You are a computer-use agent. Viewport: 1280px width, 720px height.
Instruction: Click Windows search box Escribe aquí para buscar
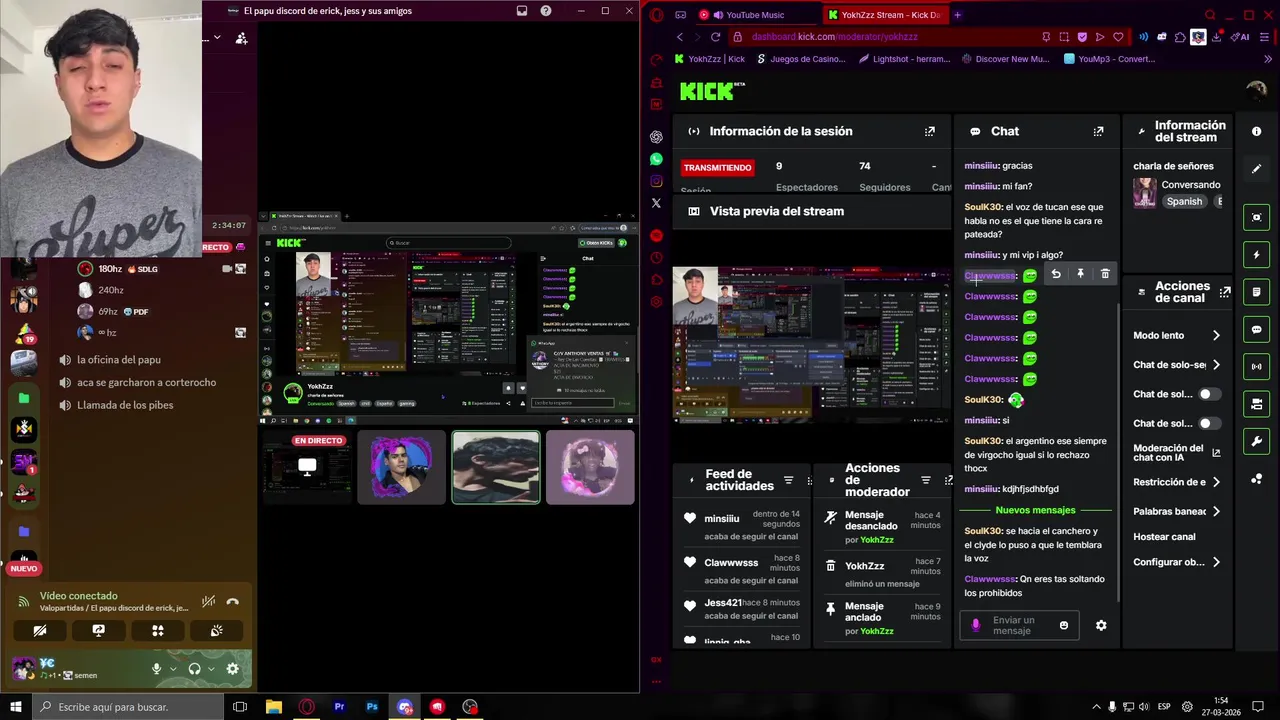click(127, 707)
